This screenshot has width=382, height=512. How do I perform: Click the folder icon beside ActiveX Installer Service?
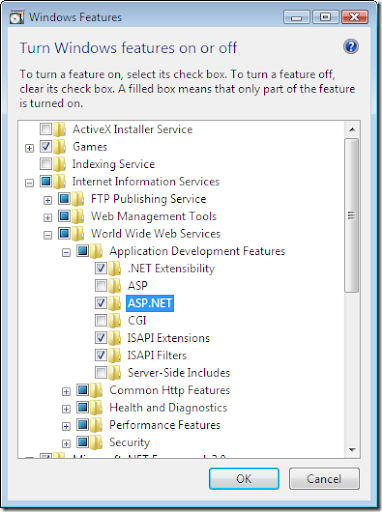click(60, 129)
